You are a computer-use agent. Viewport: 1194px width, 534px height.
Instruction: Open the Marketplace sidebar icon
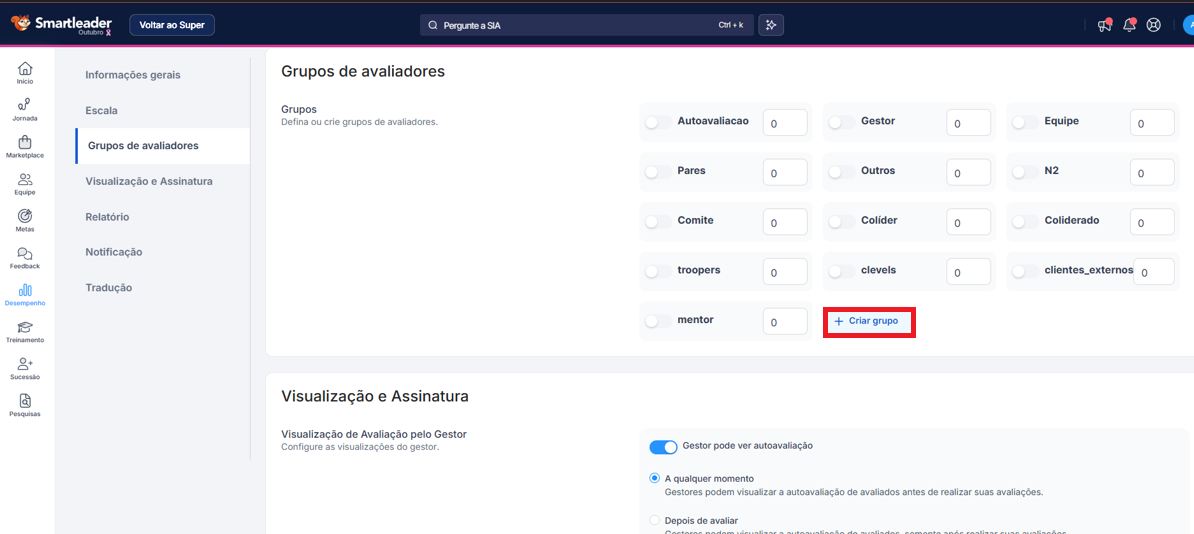[x=25, y=146]
